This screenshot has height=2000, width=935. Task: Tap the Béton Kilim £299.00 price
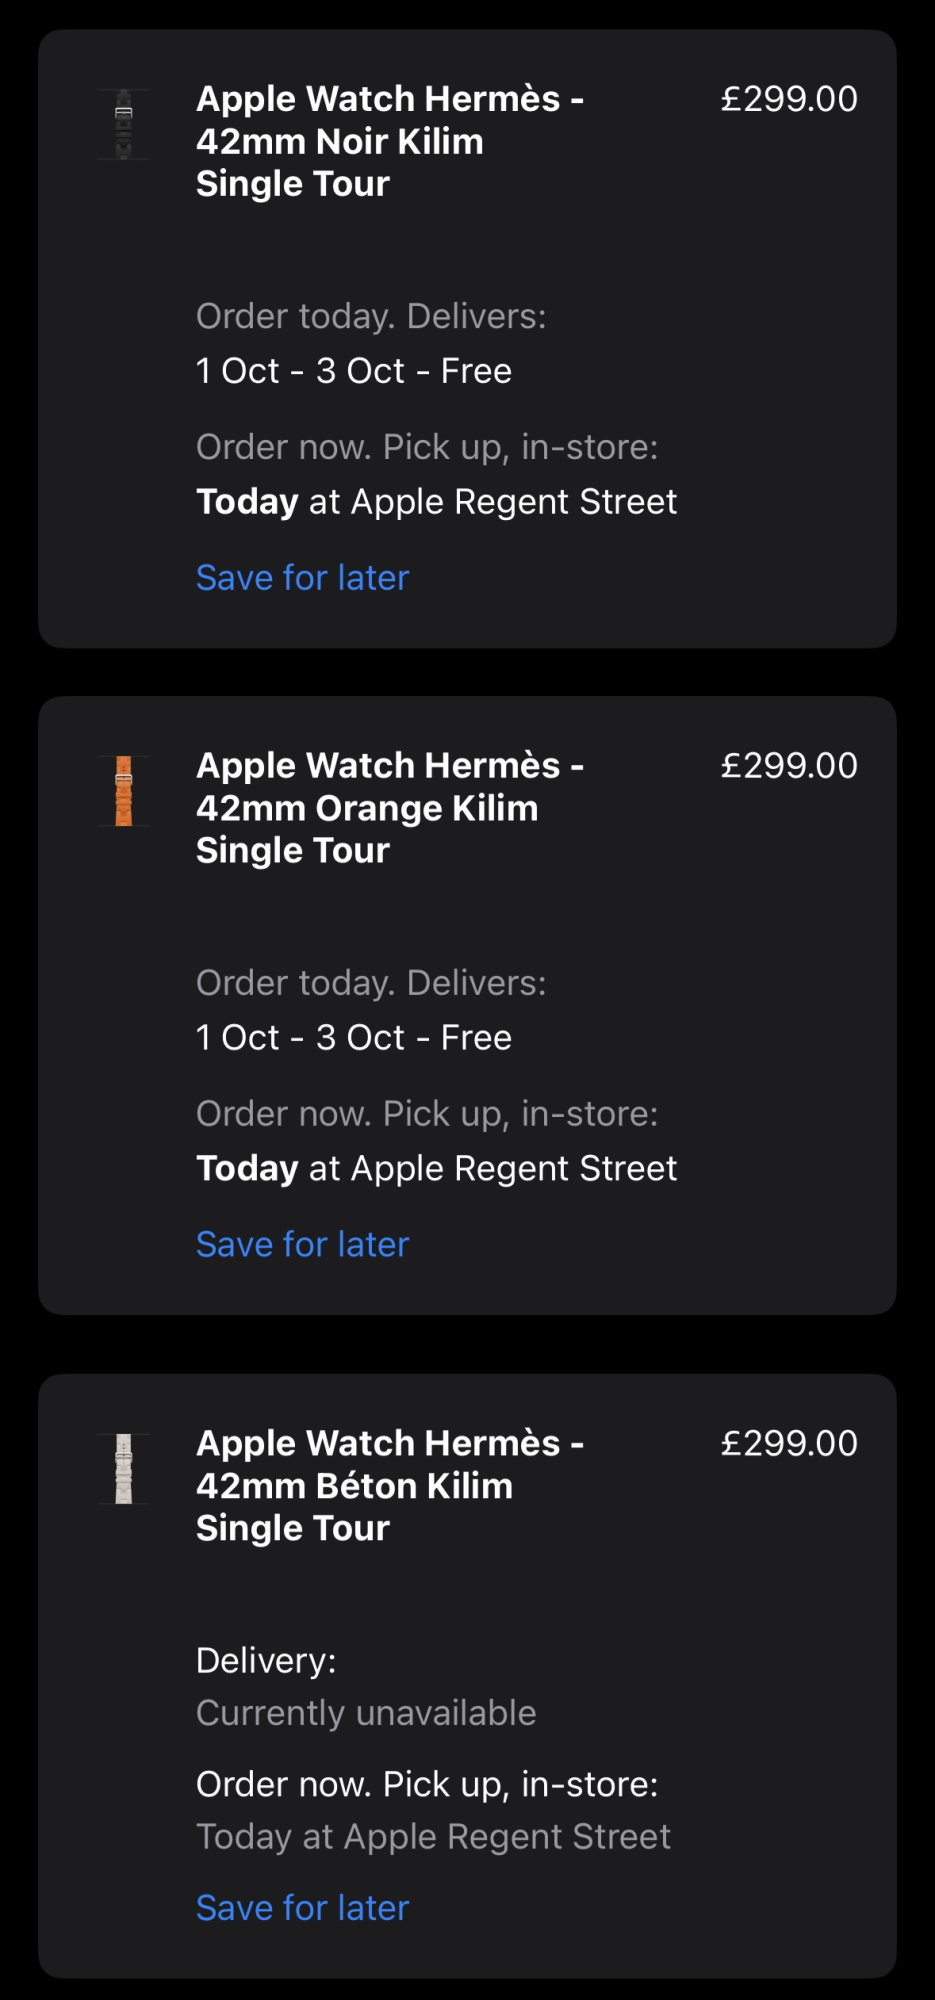pyautogui.click(x=789, y=1444)
